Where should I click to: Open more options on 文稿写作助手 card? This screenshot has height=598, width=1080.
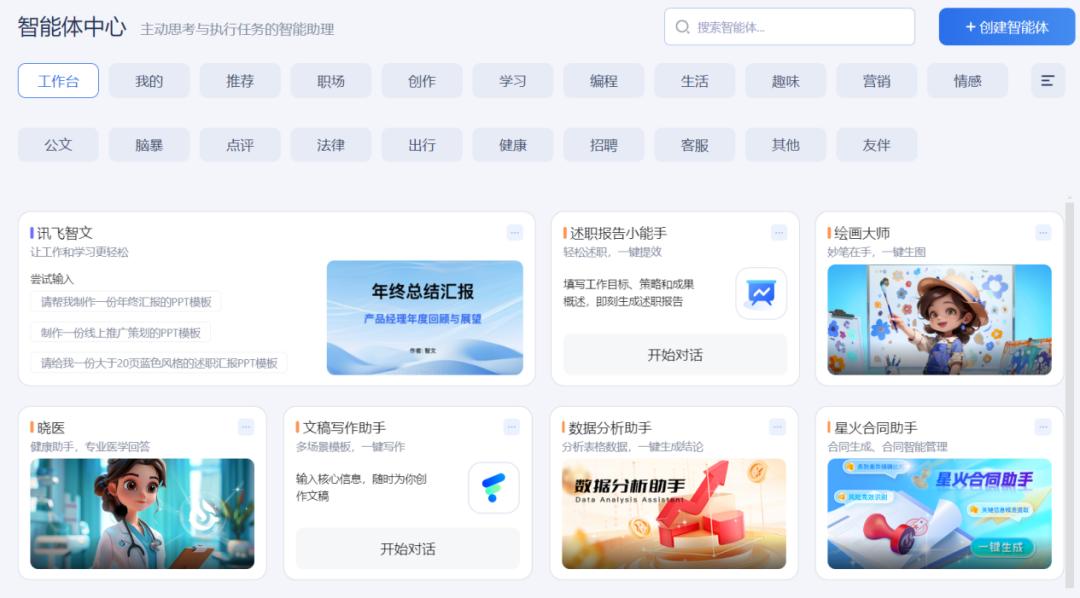512,427
